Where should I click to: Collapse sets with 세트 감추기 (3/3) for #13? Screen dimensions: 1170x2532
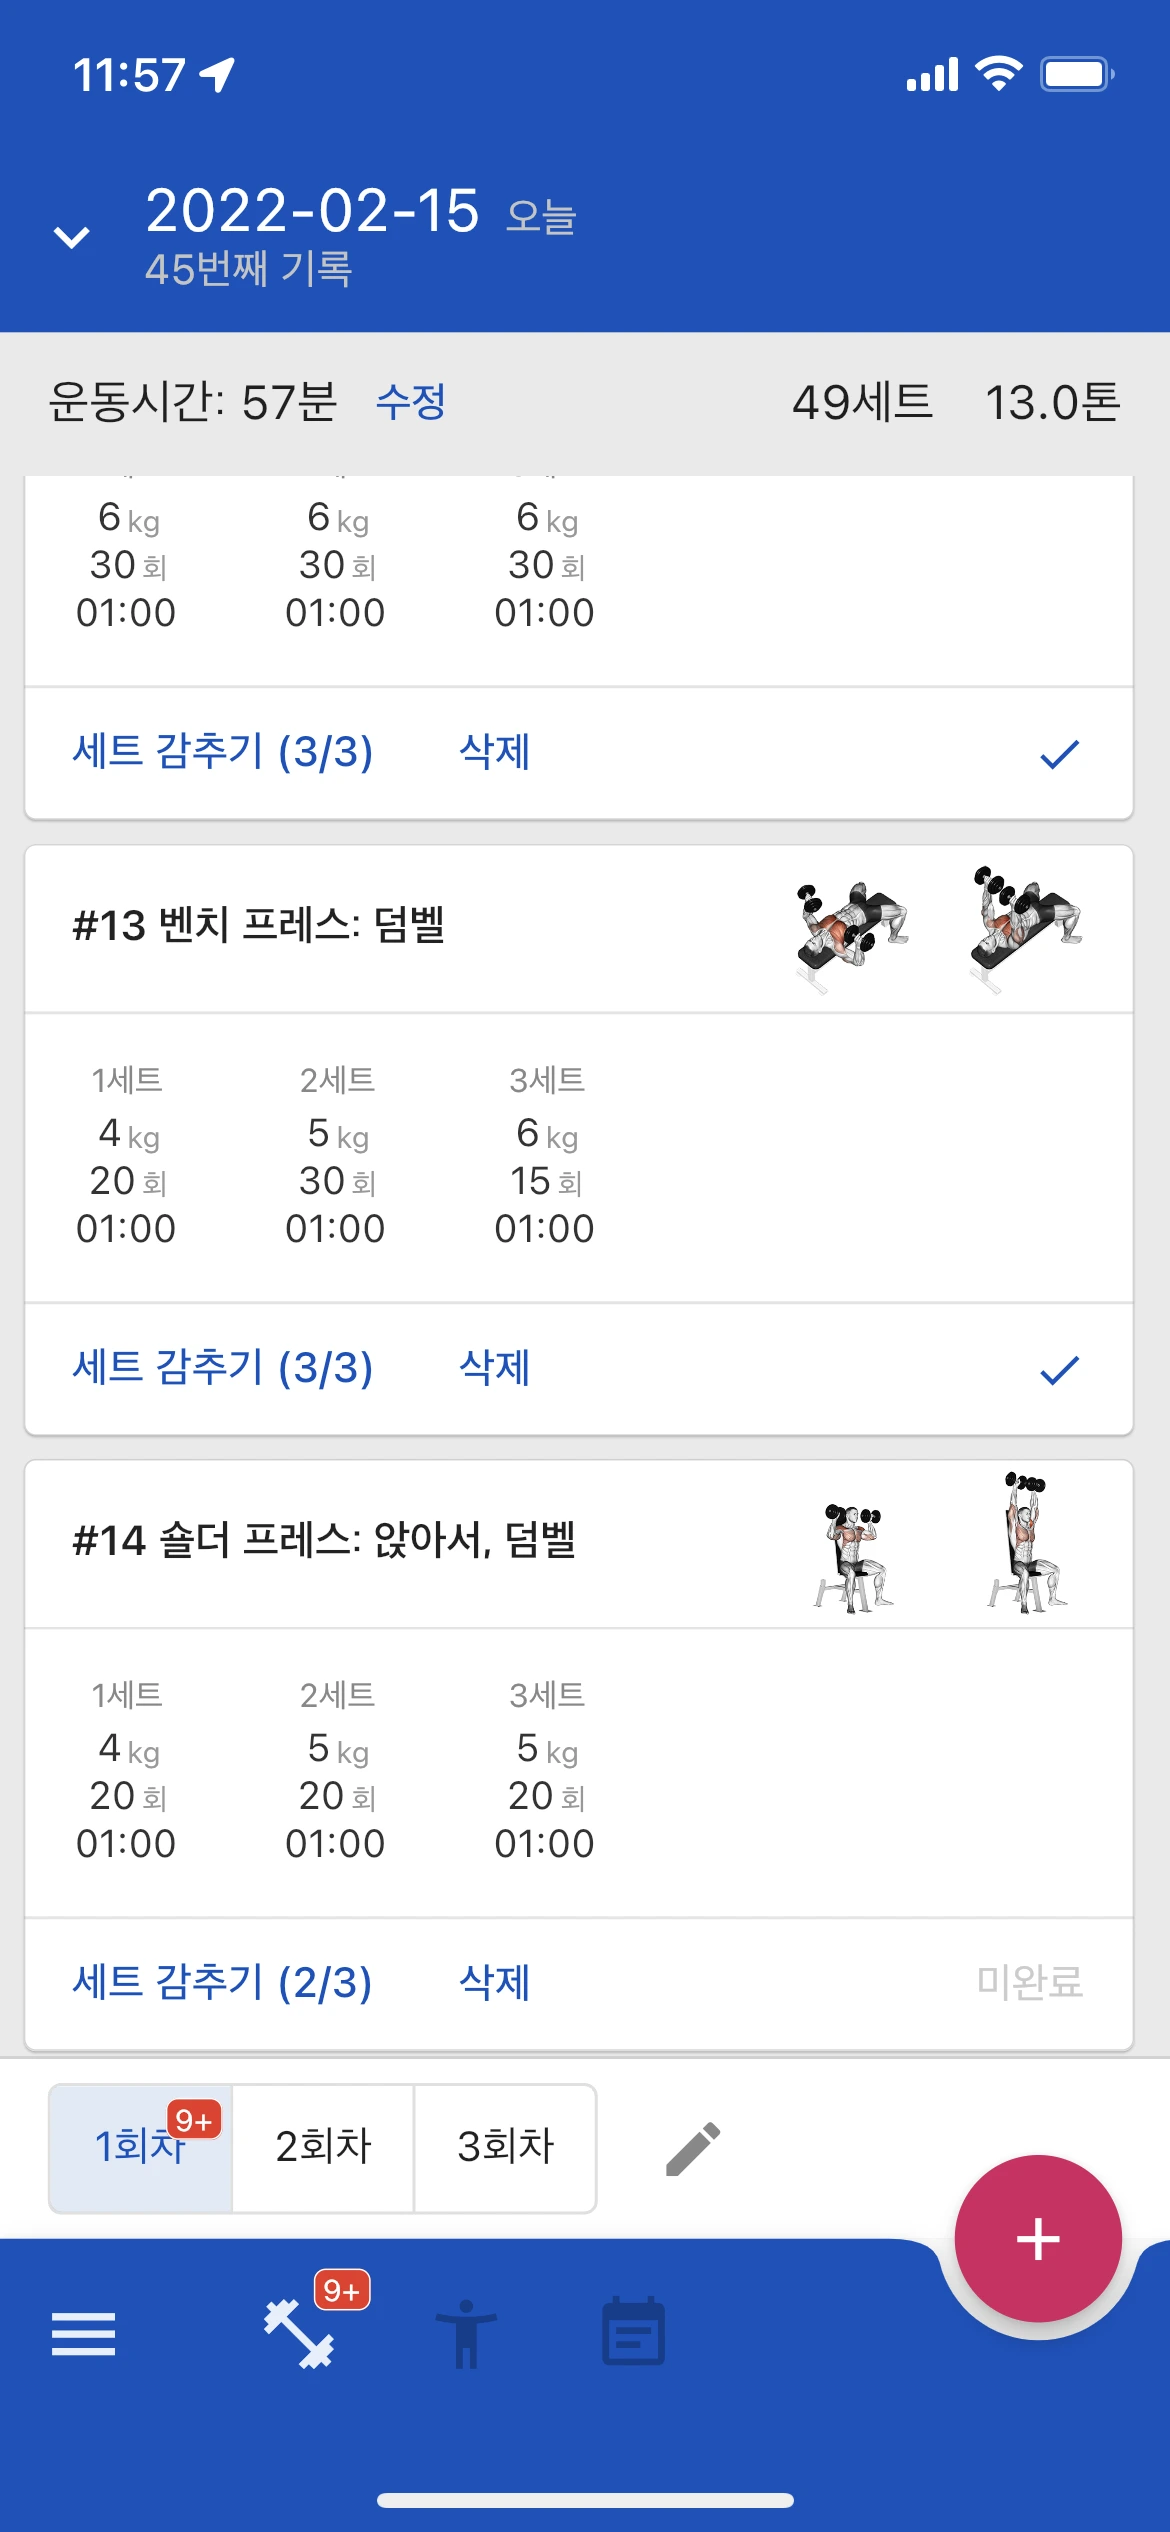tap(222, 1367)
